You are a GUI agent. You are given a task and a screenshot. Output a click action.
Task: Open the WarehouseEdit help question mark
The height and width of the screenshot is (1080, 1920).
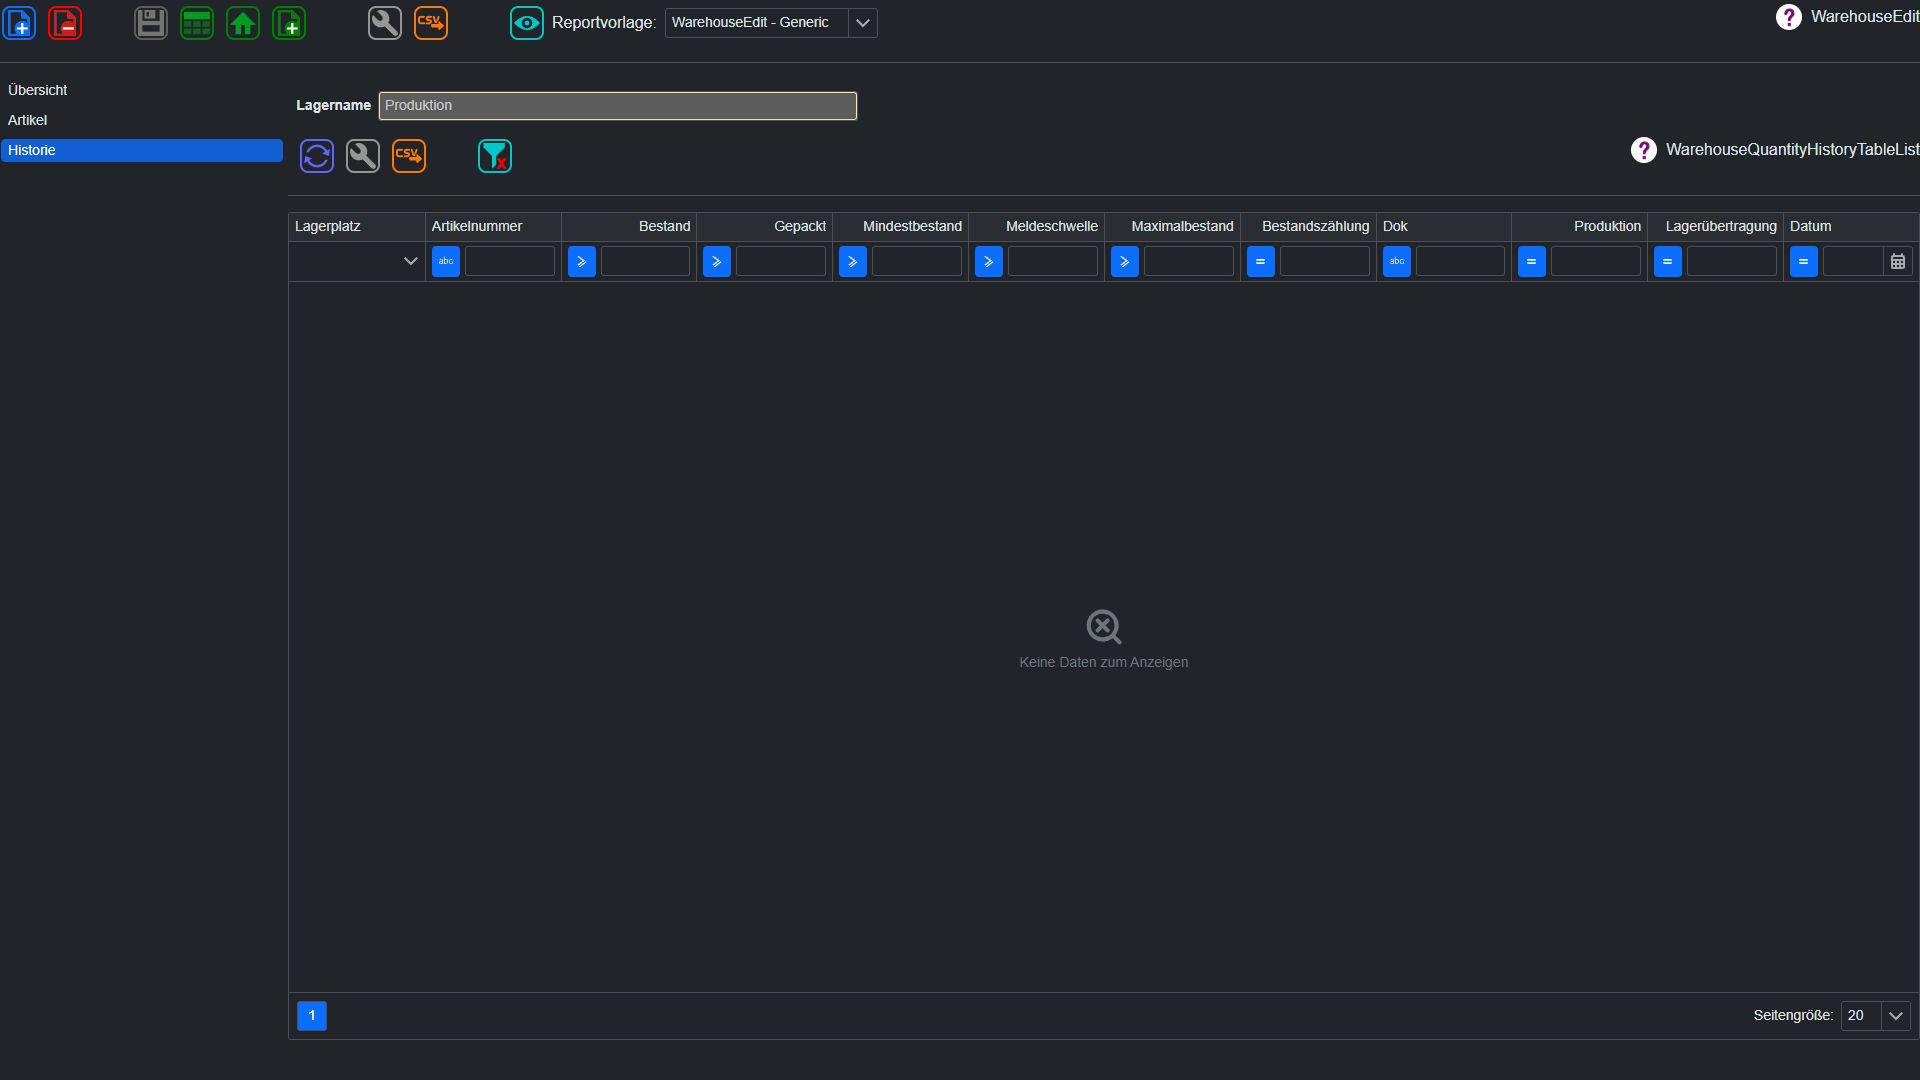tap(1789, 17)
